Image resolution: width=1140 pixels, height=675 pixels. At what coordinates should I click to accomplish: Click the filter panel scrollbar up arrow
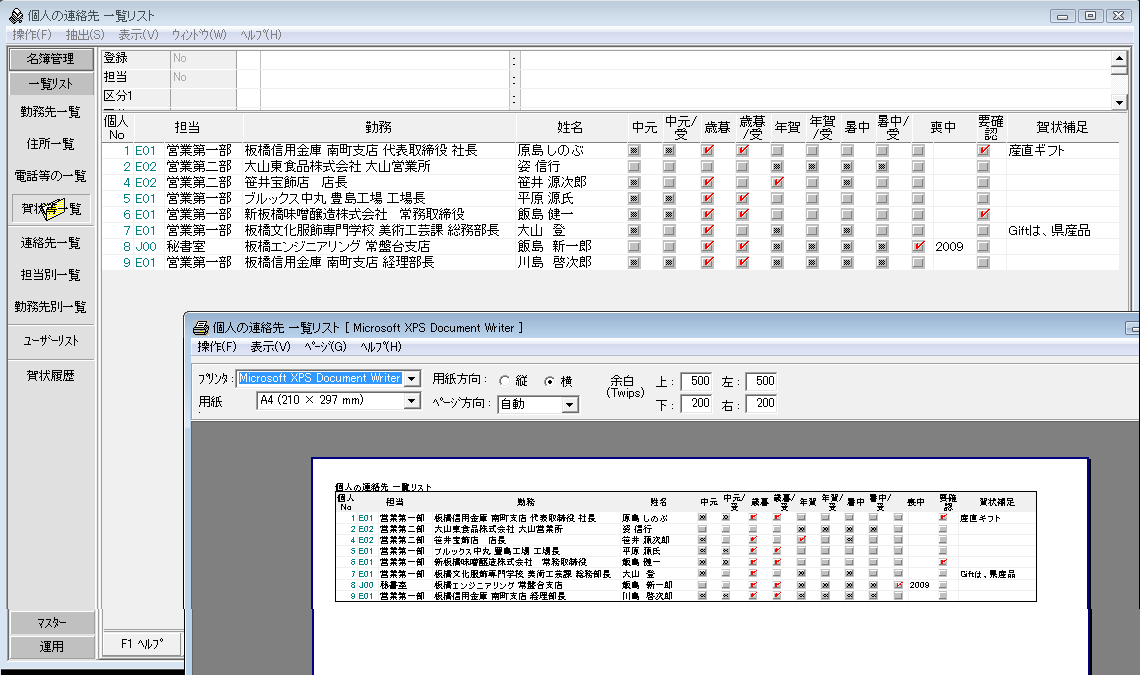pyautogui.click(x=1120, y=58)
